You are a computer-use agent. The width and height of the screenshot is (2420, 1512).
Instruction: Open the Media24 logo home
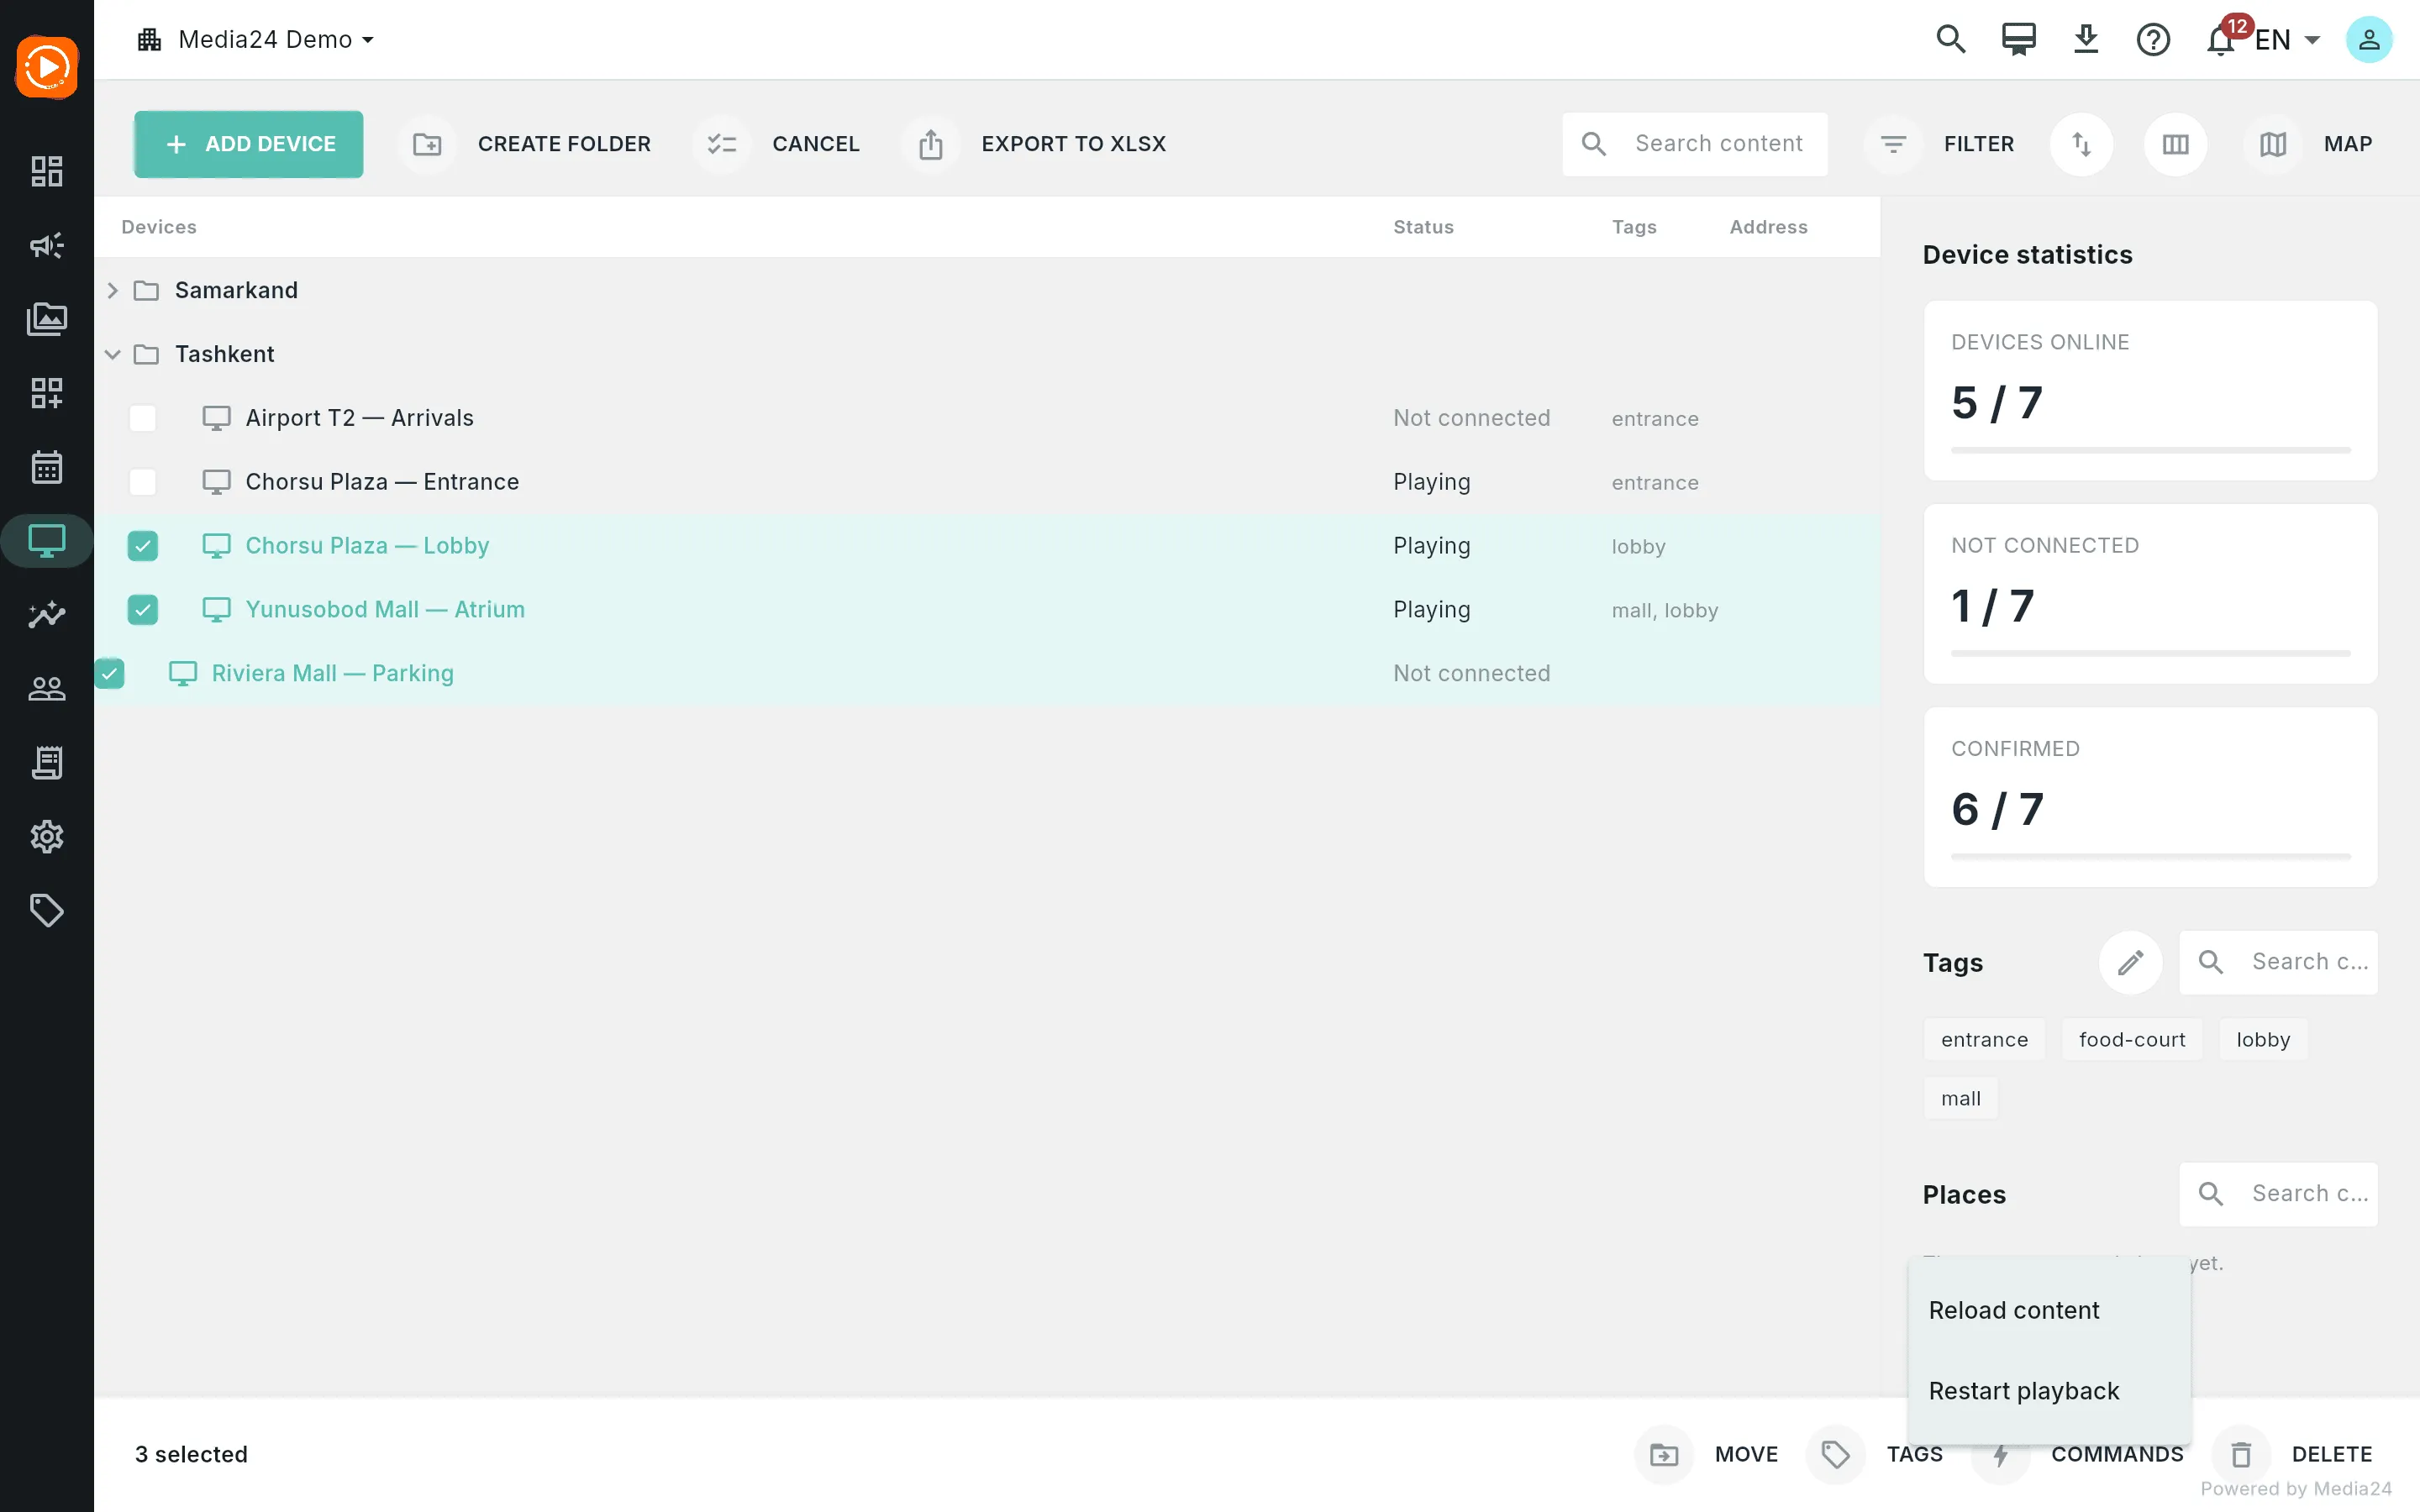pos(47,68)
